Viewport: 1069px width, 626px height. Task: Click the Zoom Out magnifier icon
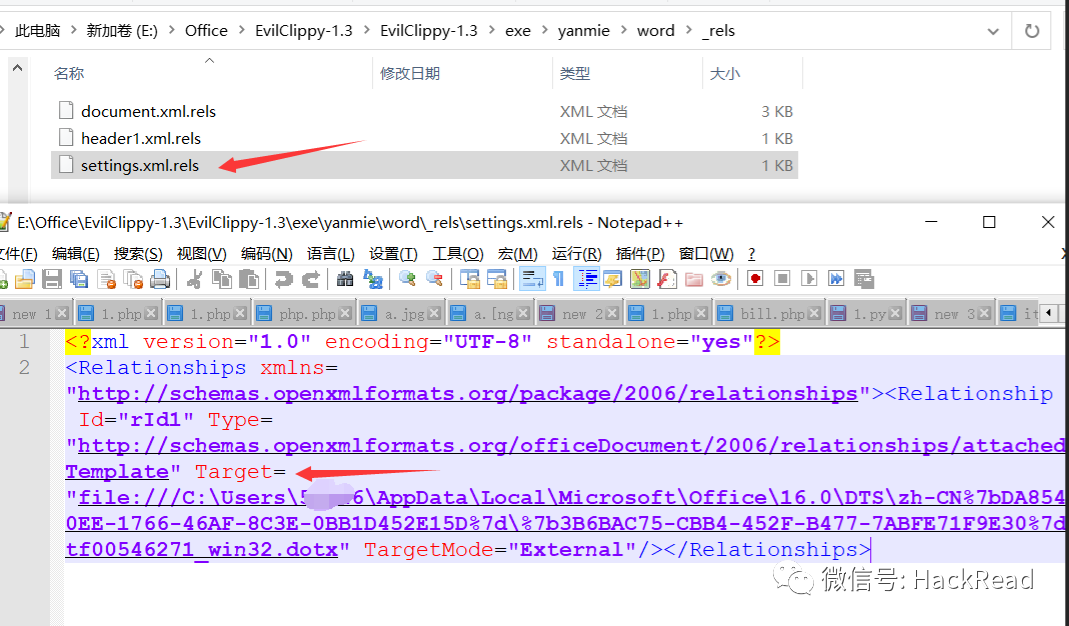tap(434, 279)
